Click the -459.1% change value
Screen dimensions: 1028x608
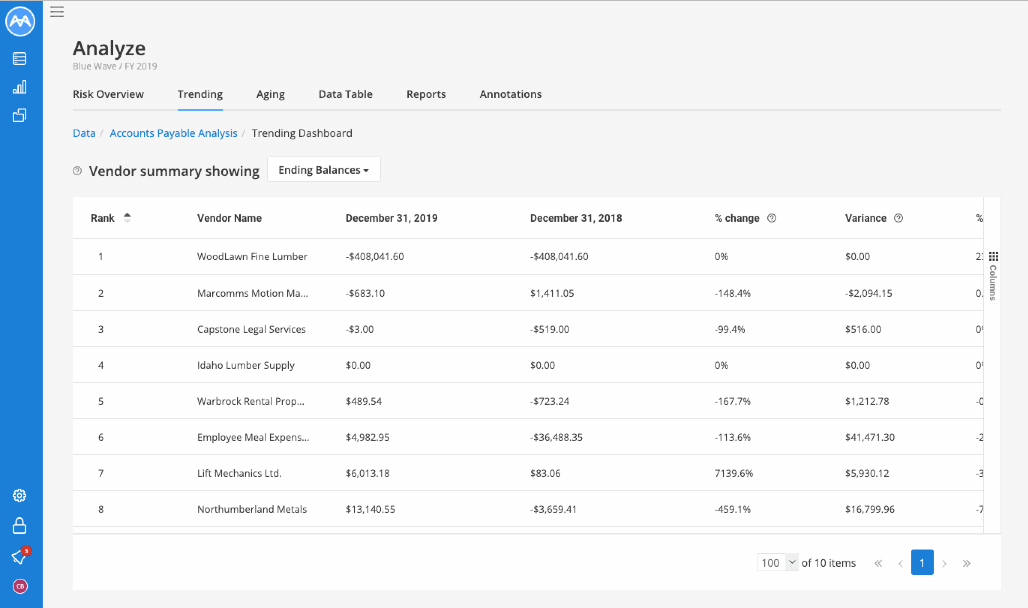pyautogui.click(x=733, y=509)
